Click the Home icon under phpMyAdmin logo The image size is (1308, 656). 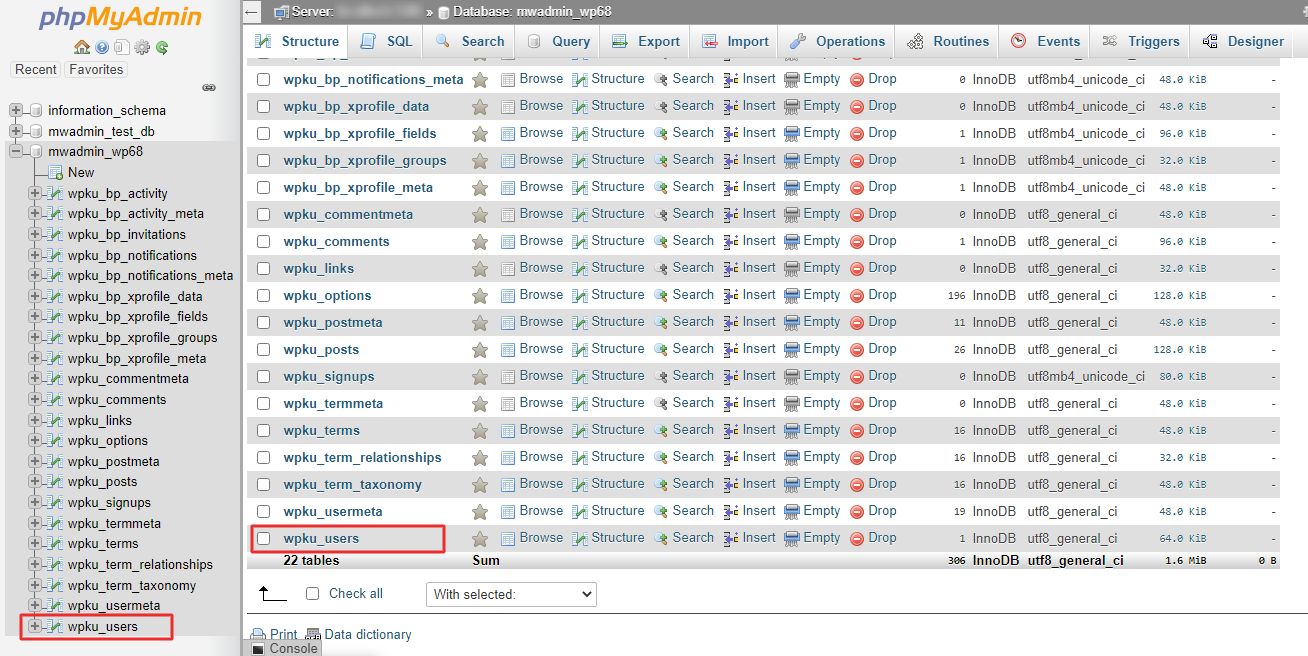tap(82, 47)
